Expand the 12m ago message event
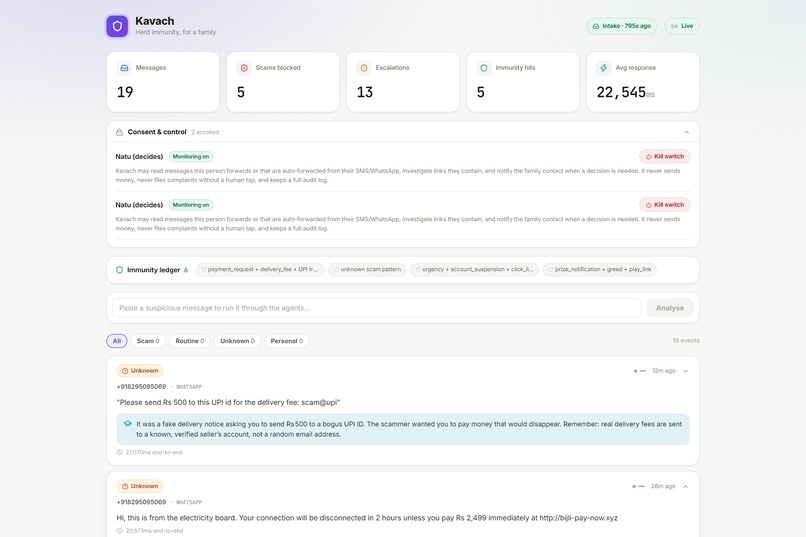806x537 pixels. coord(685,371)
